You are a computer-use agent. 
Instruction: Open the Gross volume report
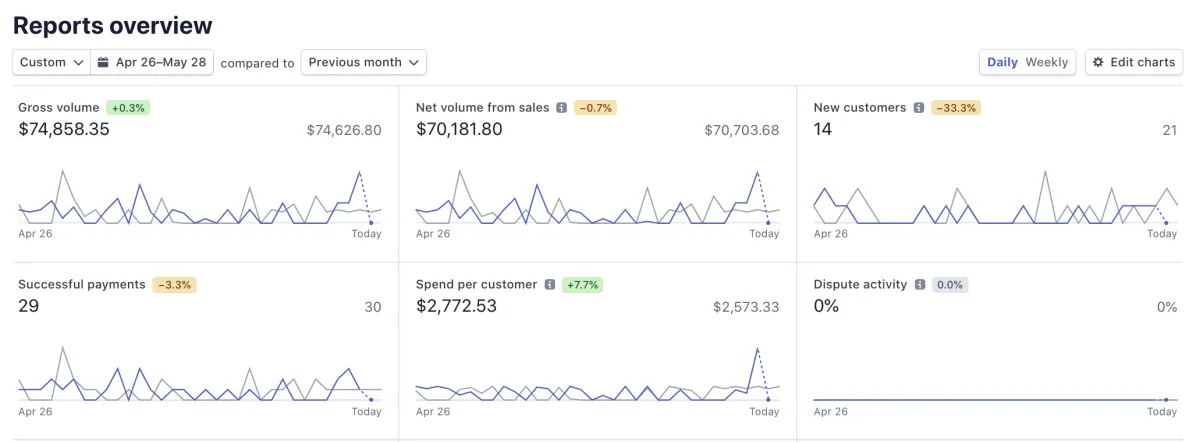click(x=59, y=108)
